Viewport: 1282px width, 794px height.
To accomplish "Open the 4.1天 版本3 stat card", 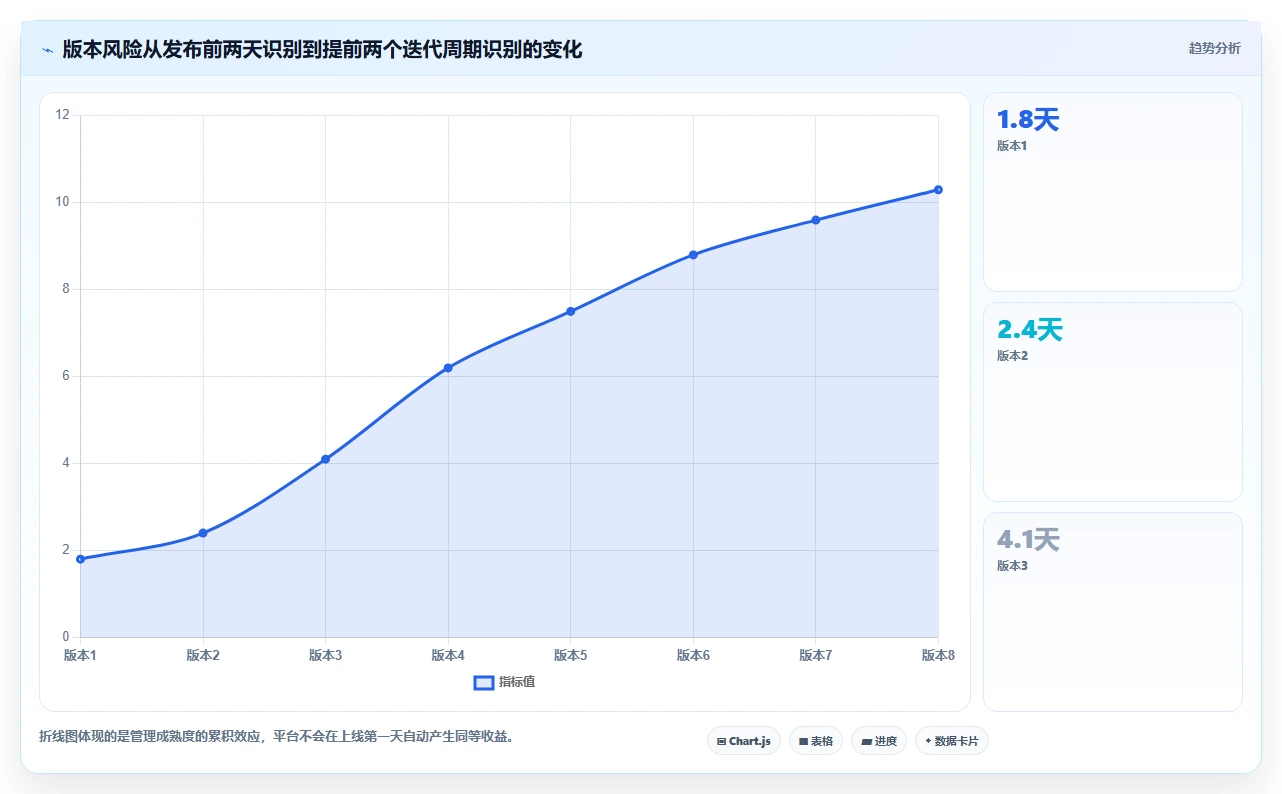I will tap(1113, 612).
